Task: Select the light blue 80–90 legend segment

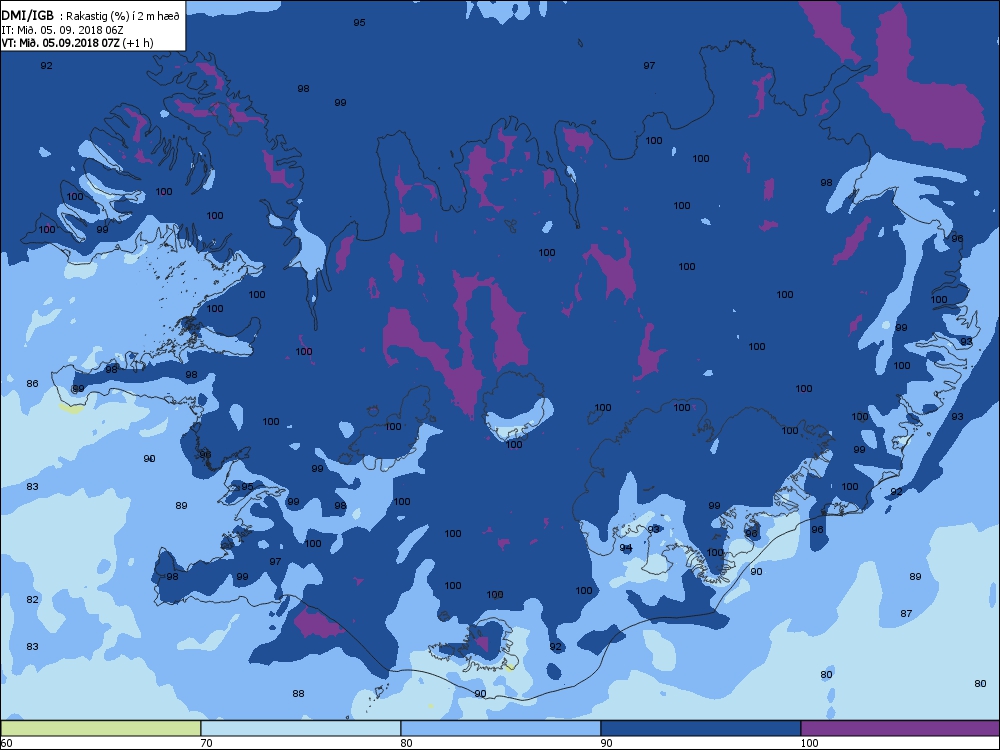Action: (x=501, y=728)
